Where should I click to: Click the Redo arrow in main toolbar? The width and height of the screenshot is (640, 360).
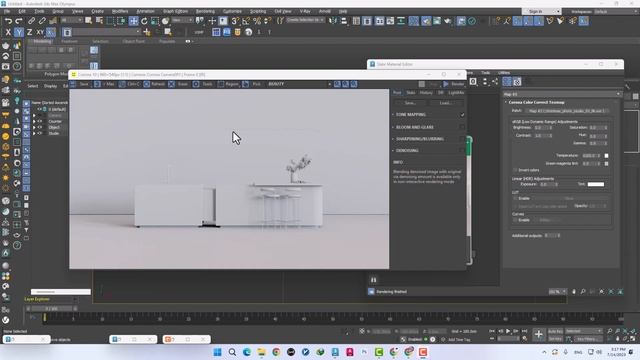click(x=19, y=21)
